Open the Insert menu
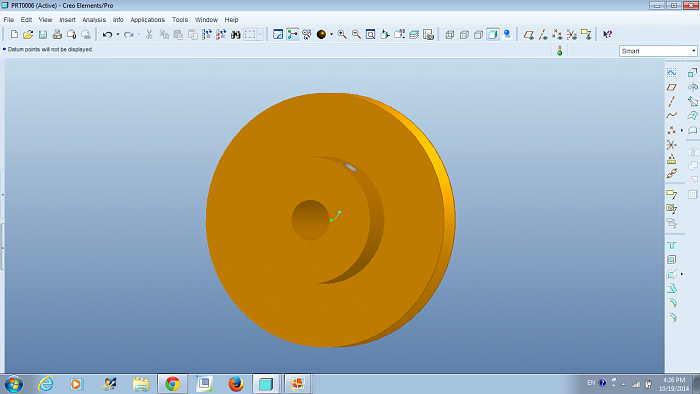The image size is (700, 394). [67, 20]
